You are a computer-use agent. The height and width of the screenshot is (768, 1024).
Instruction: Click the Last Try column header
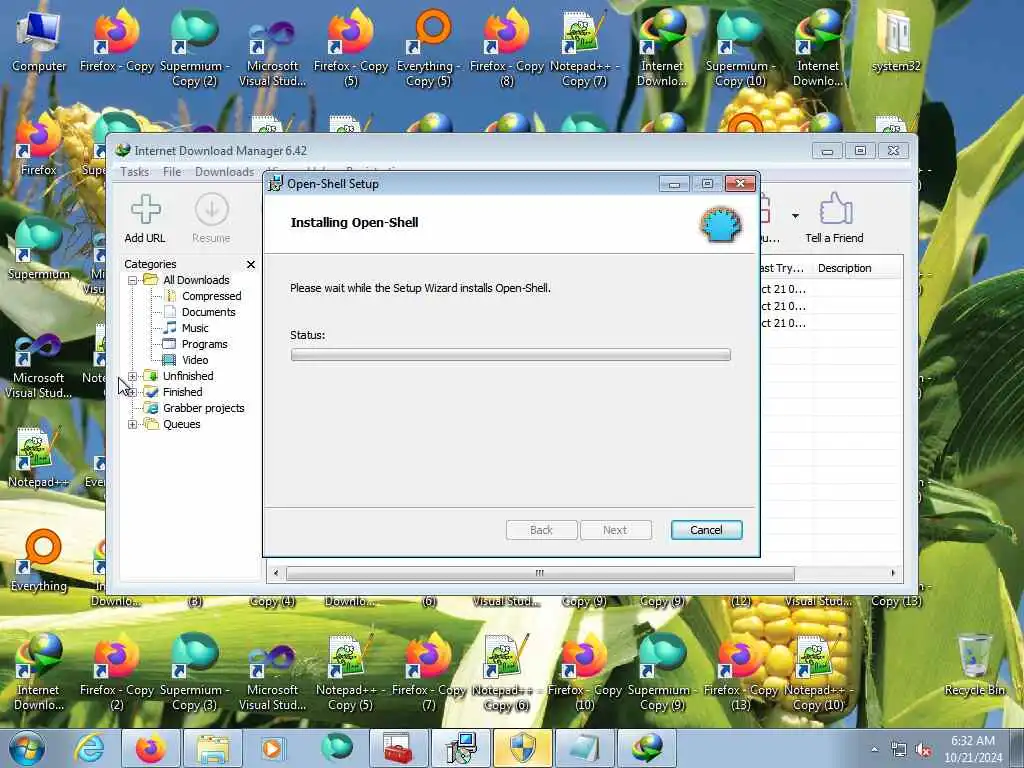784,268
